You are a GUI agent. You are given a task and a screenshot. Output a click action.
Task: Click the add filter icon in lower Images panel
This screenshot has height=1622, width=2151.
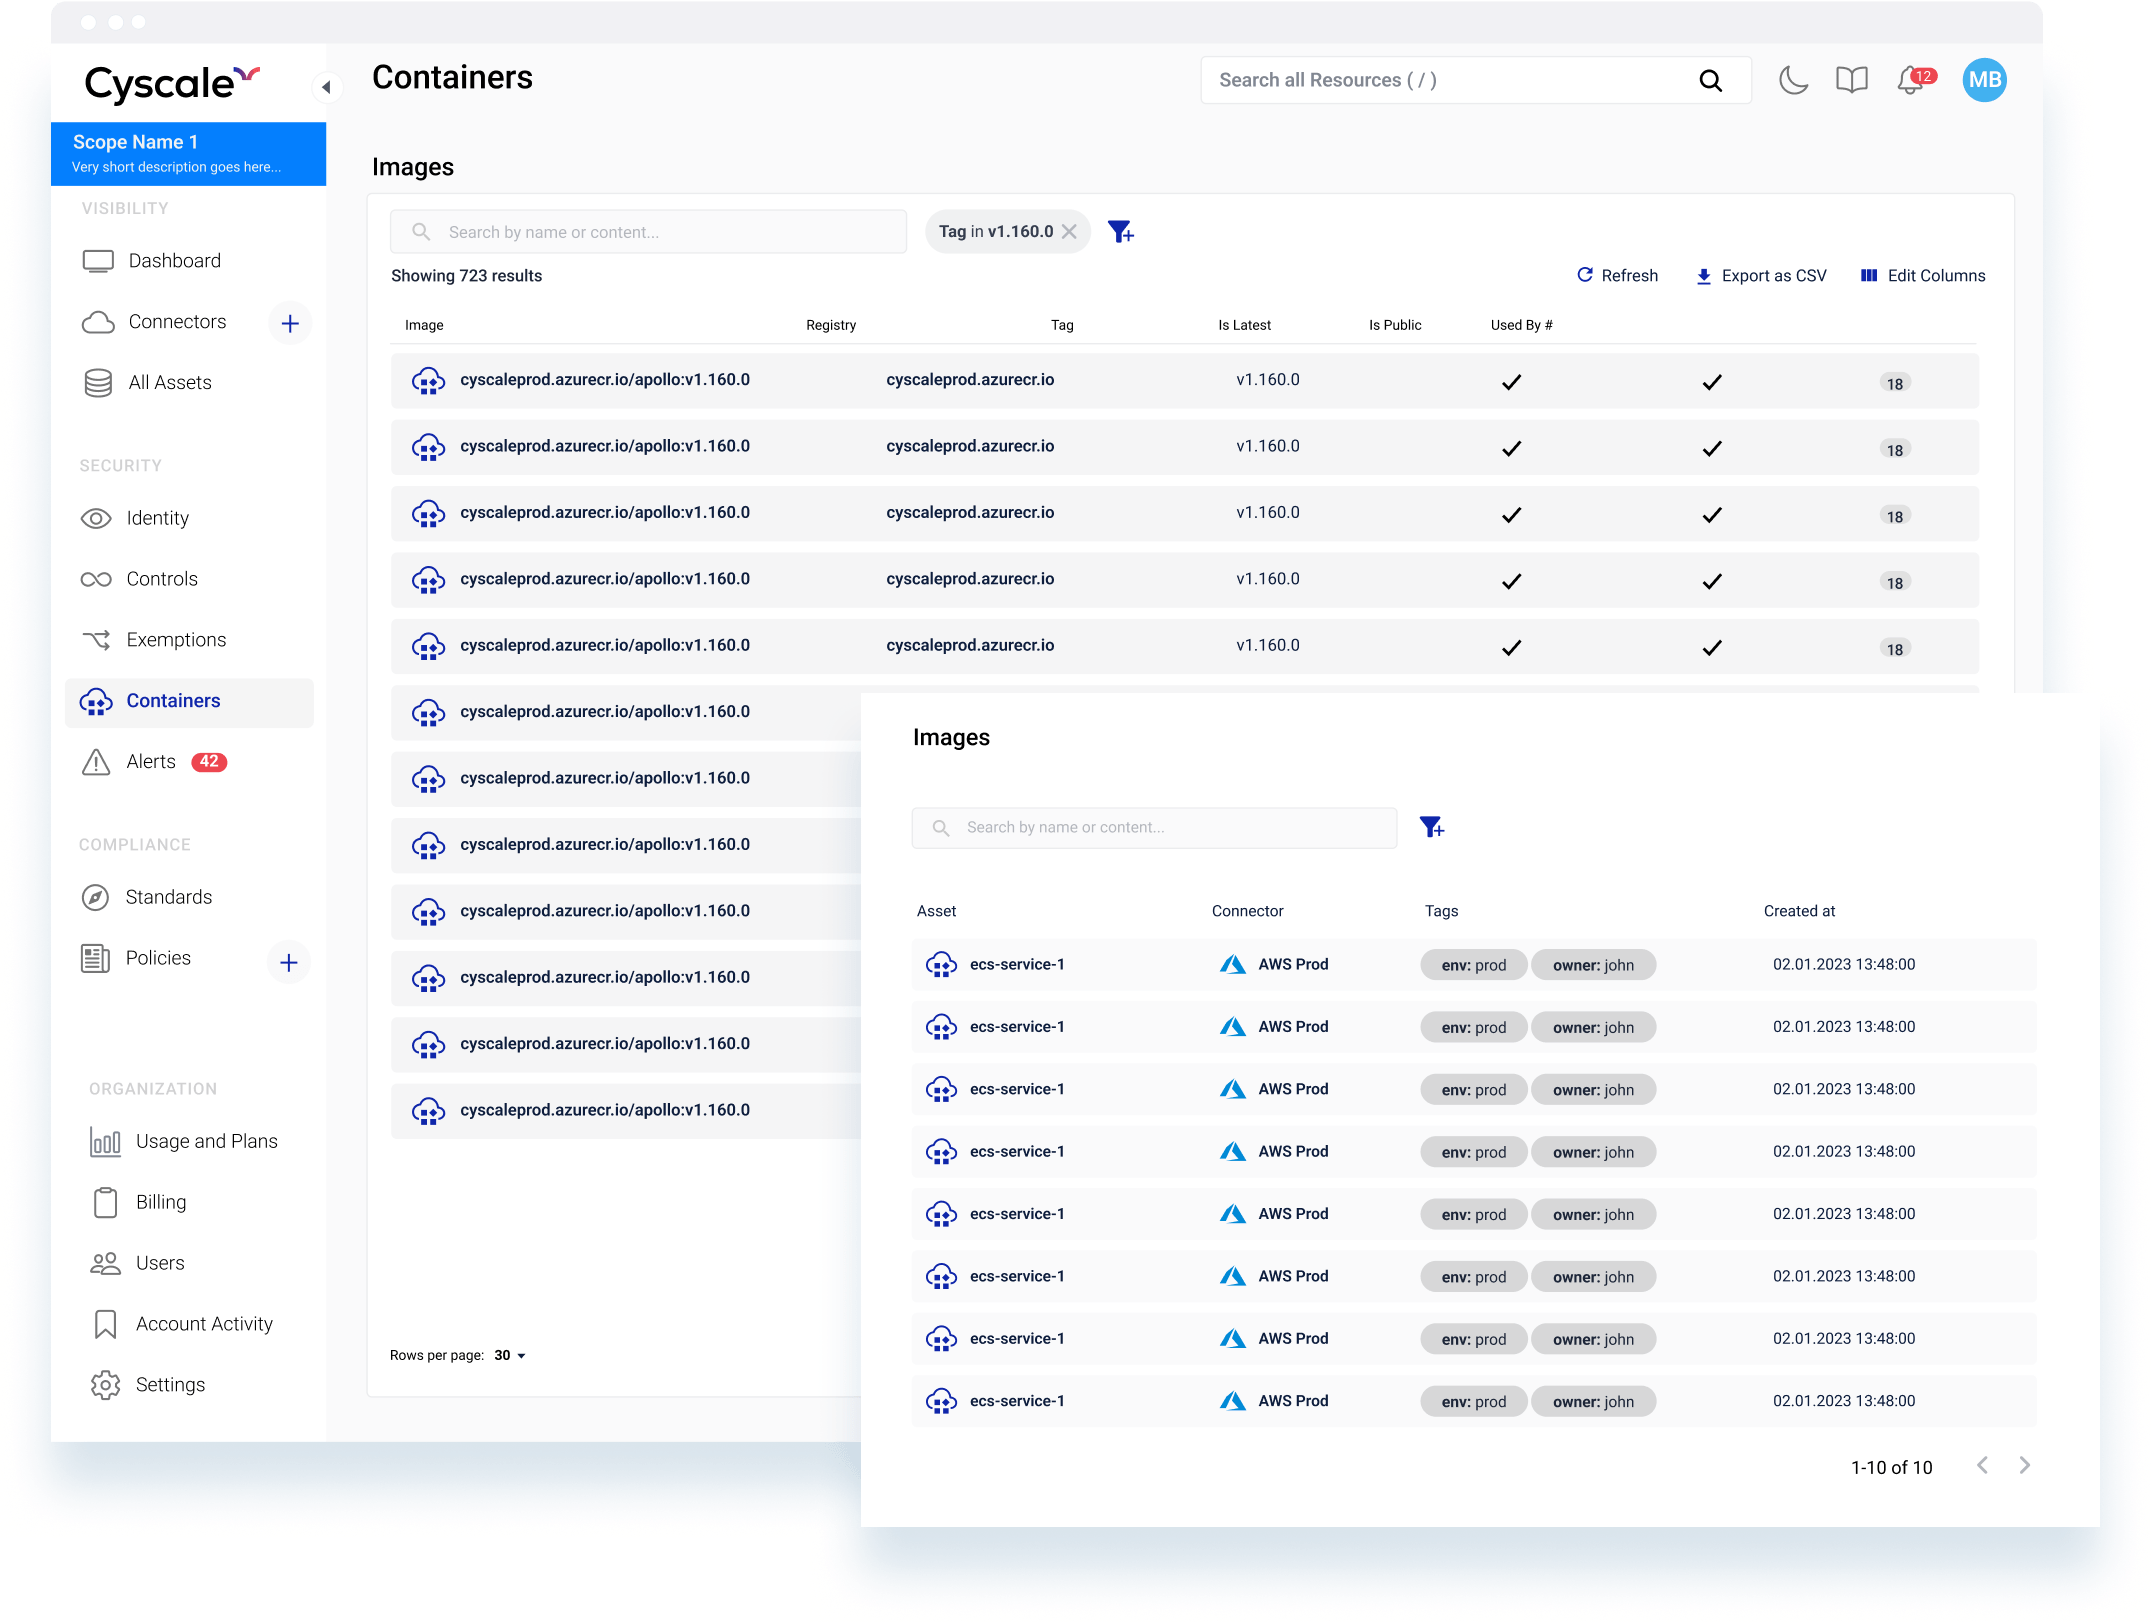point(1431,827)
